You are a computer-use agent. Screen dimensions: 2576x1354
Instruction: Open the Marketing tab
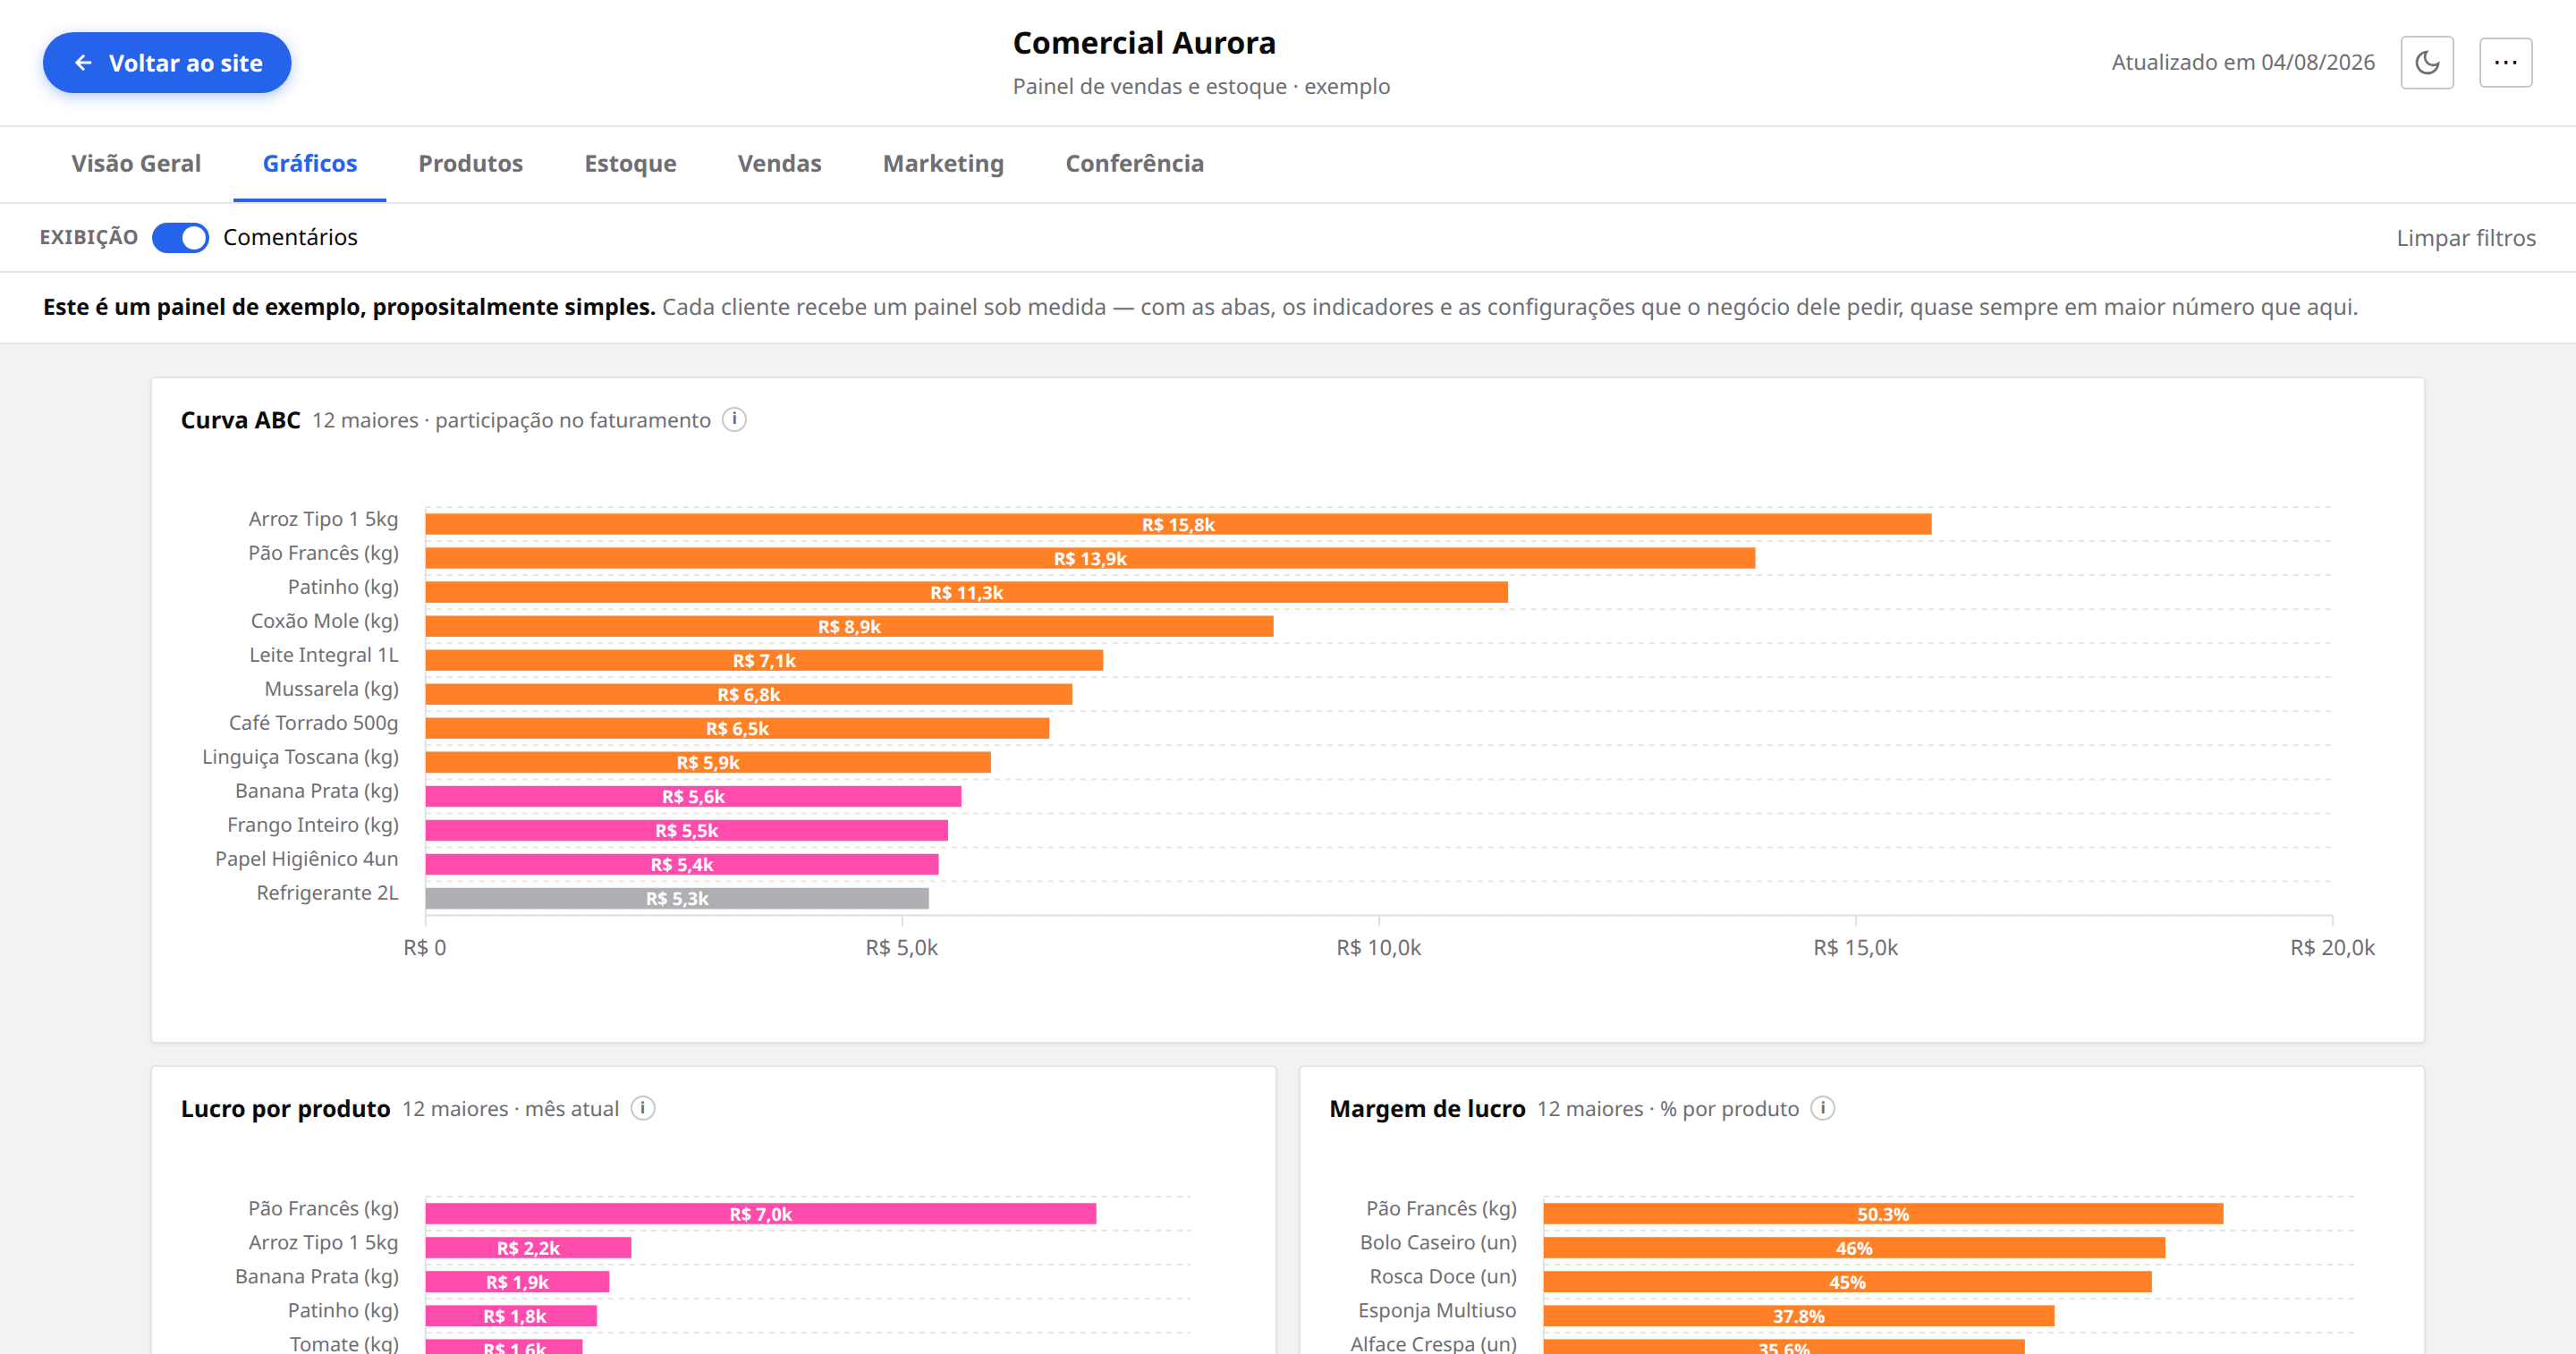click(x=943, y=164)
